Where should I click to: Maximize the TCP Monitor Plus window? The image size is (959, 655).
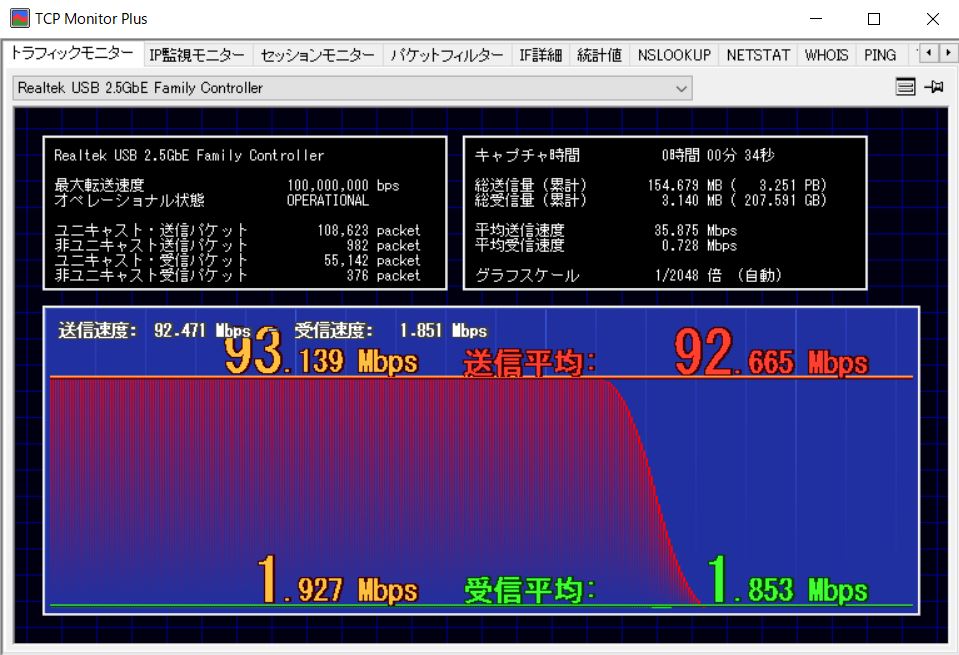click(x=874, y=18)
